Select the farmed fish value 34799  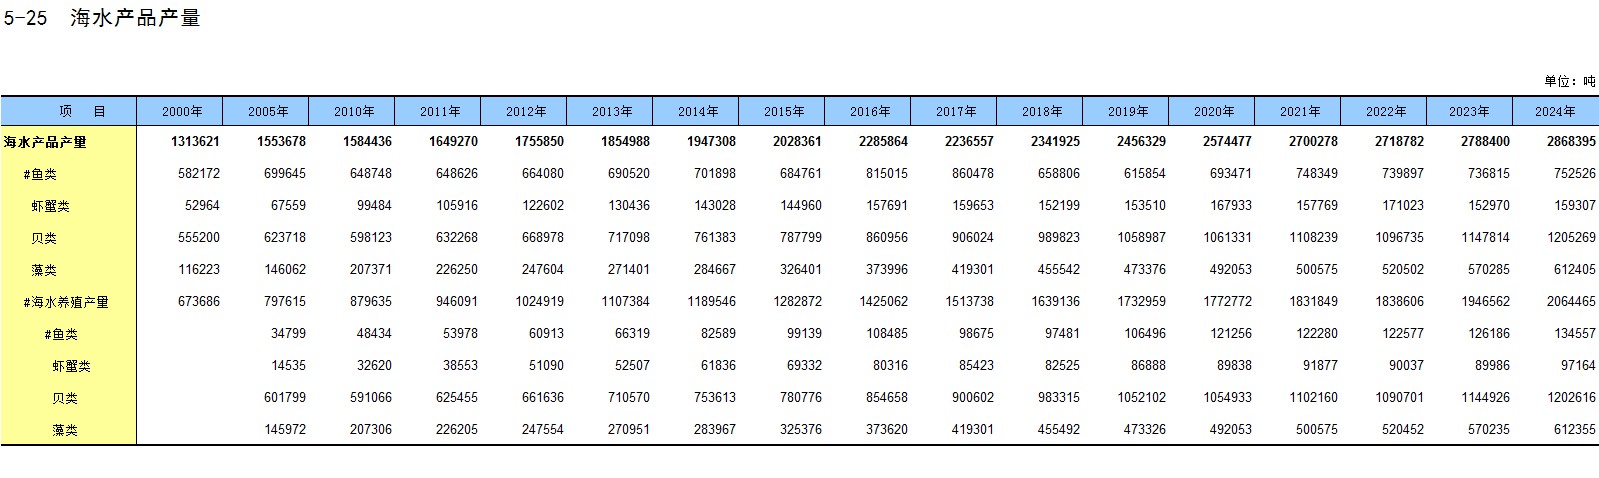288,334
